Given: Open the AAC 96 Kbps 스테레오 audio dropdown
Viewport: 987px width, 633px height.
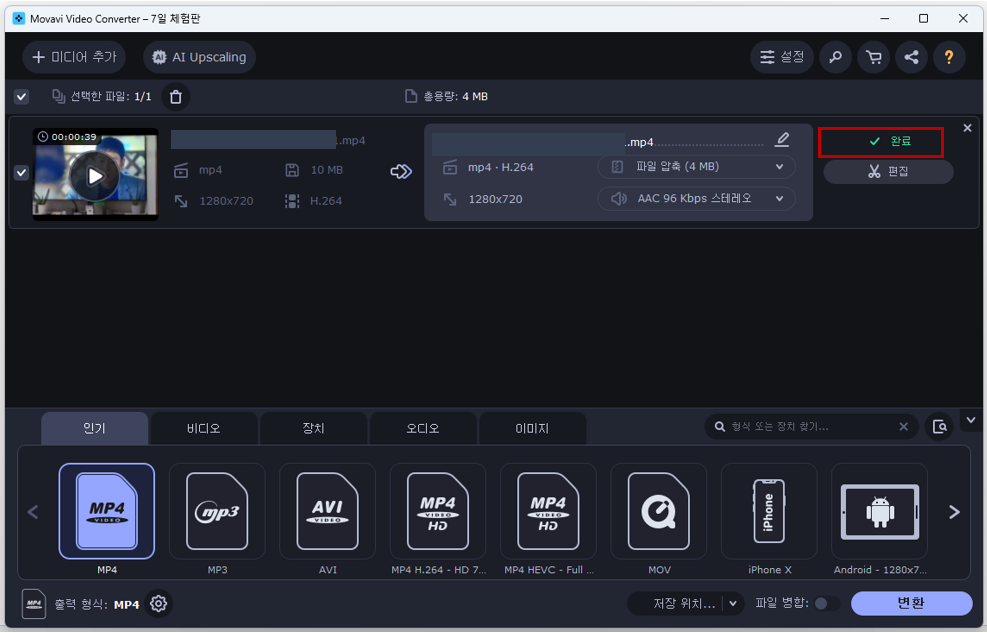Looking at the screenshot, I should pos(696,198).
